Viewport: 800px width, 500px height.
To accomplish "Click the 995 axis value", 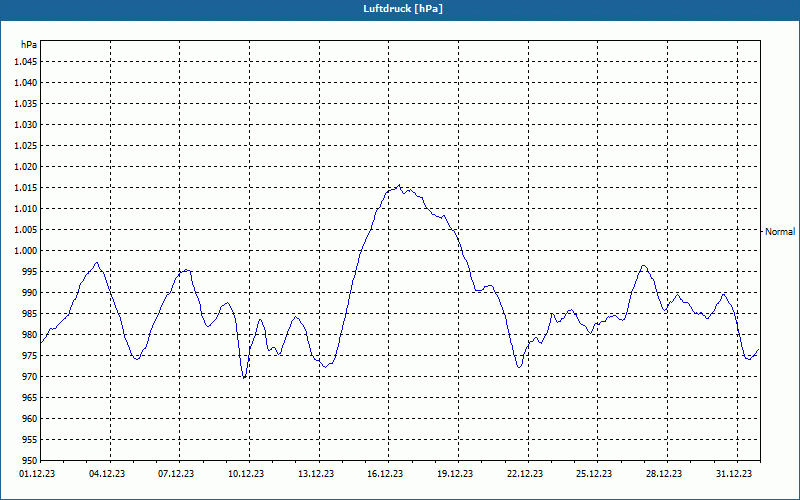I will coord(30,271).
